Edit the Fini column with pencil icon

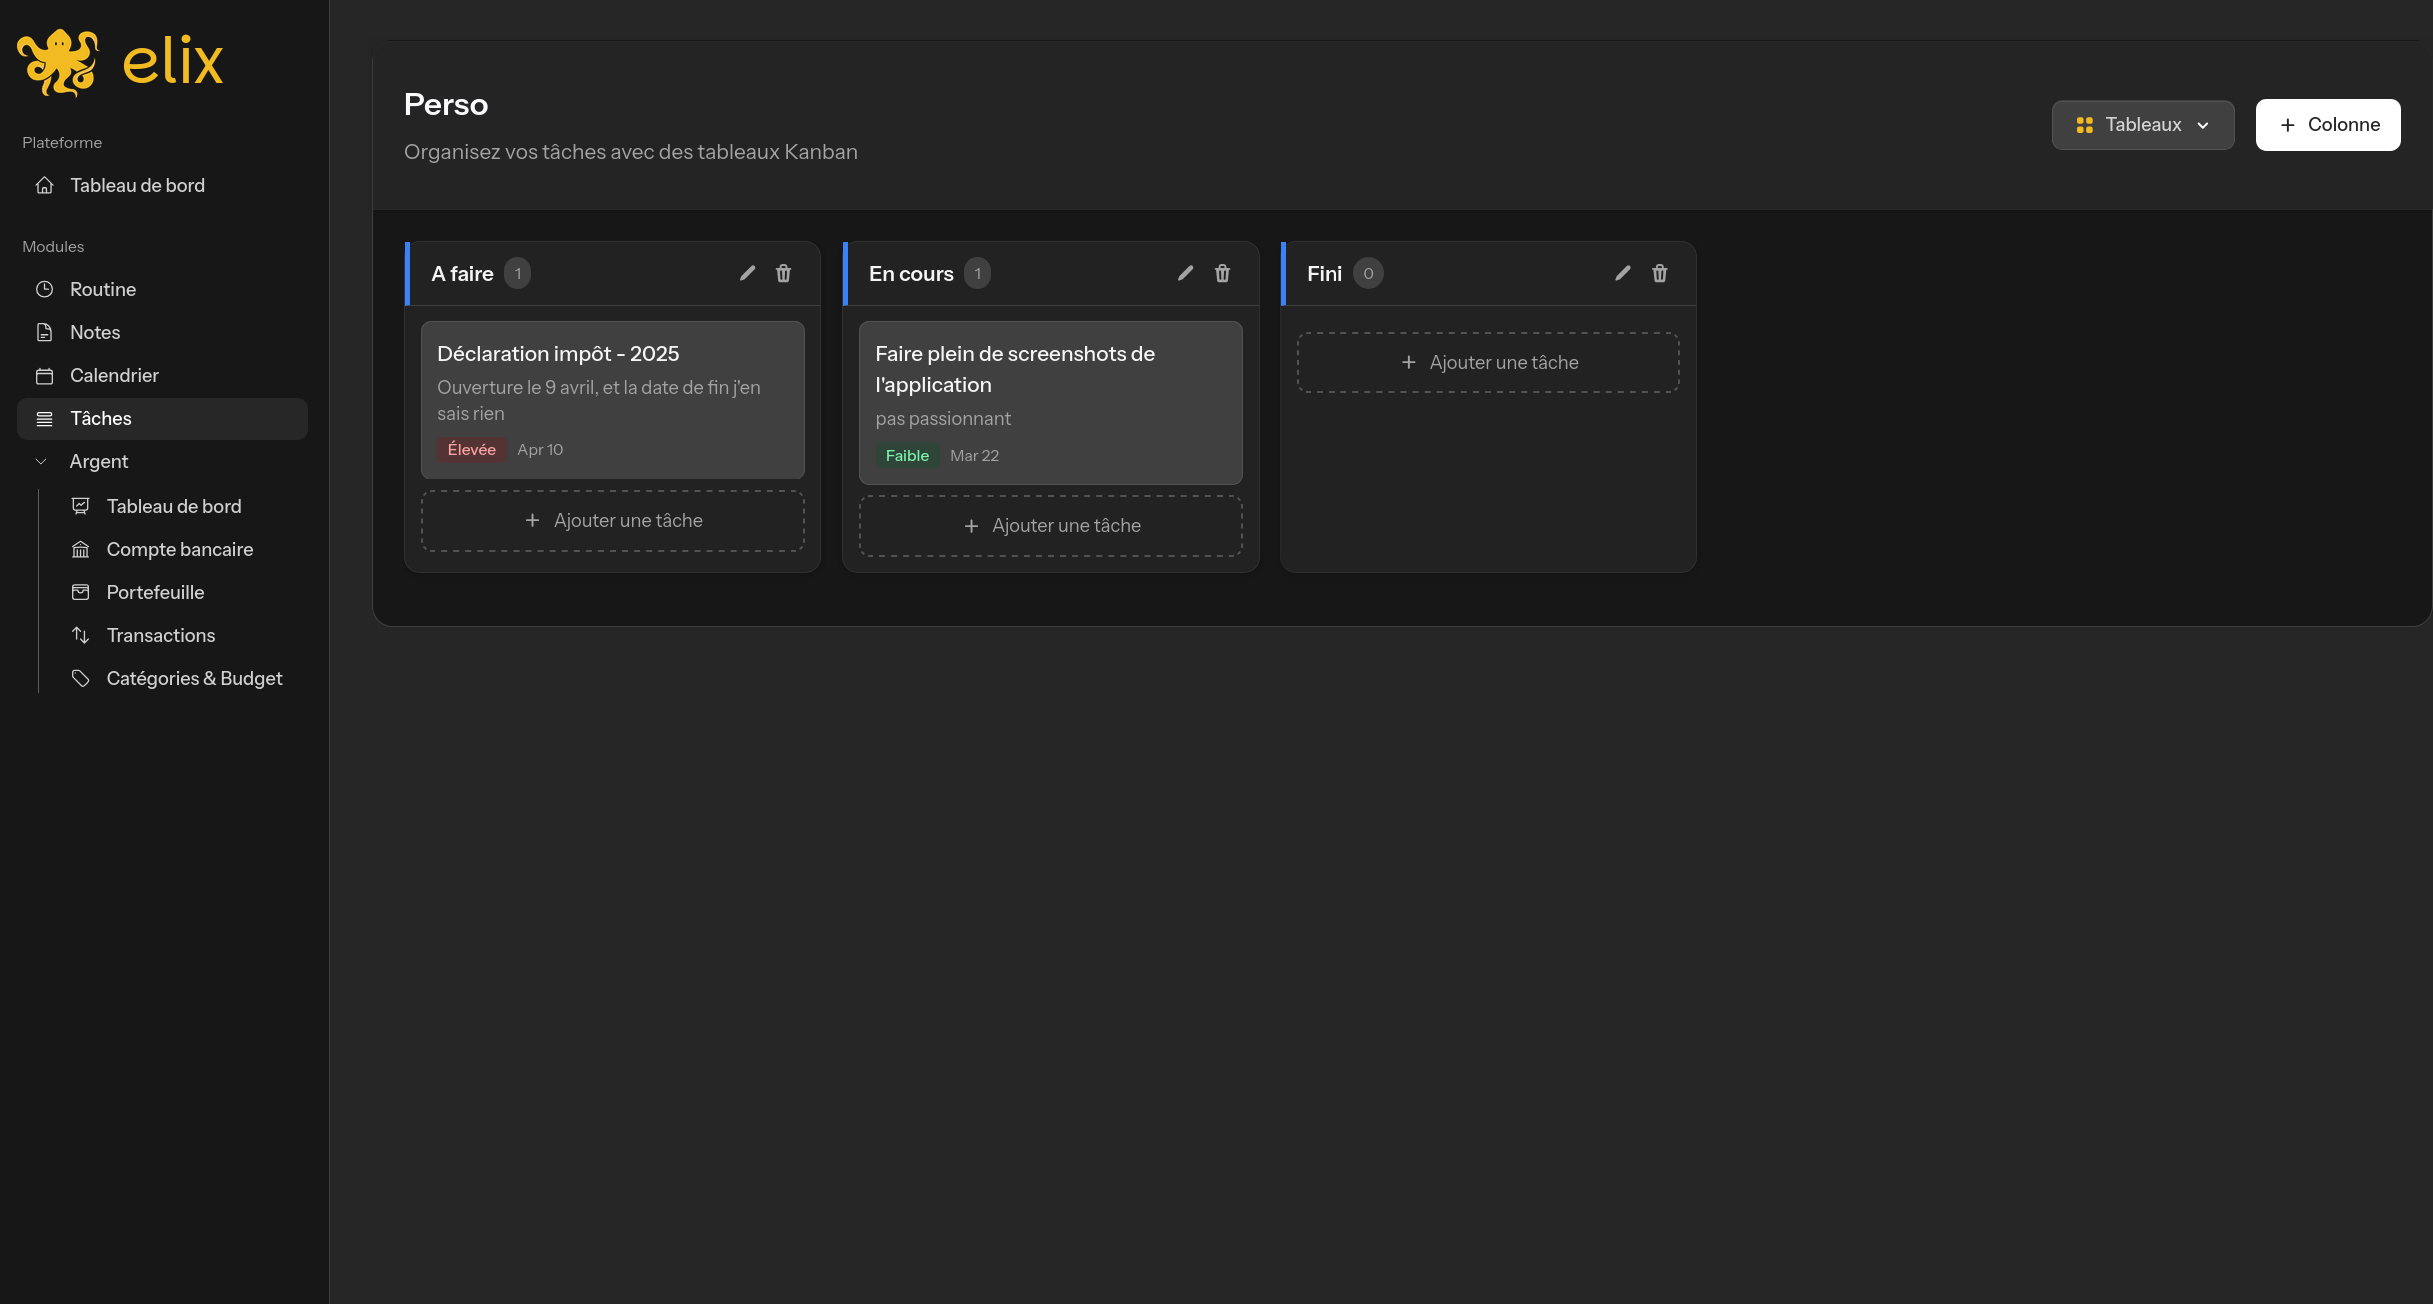(1622, 272)
